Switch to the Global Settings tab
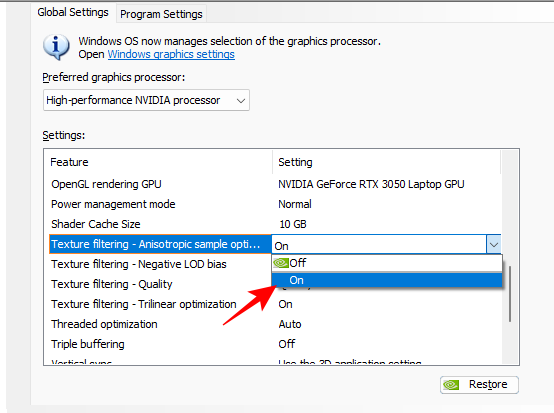This screenshot has width=554, height=413. click(73, 13)
